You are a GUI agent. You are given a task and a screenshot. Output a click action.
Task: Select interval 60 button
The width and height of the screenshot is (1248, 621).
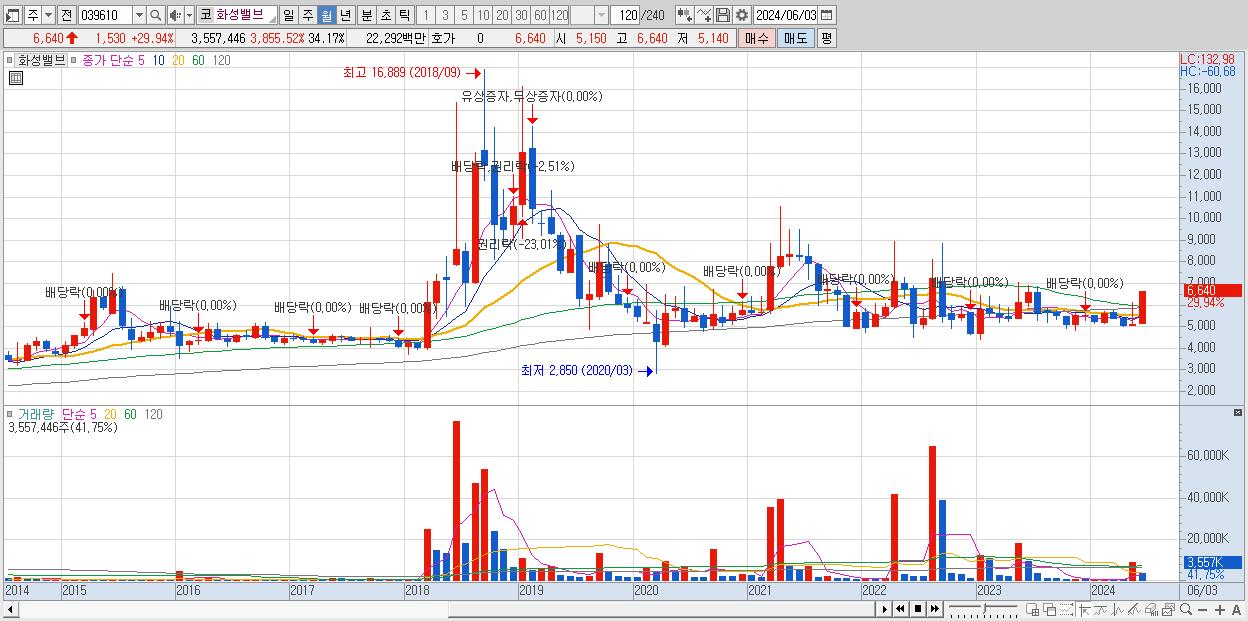[540, 15]
